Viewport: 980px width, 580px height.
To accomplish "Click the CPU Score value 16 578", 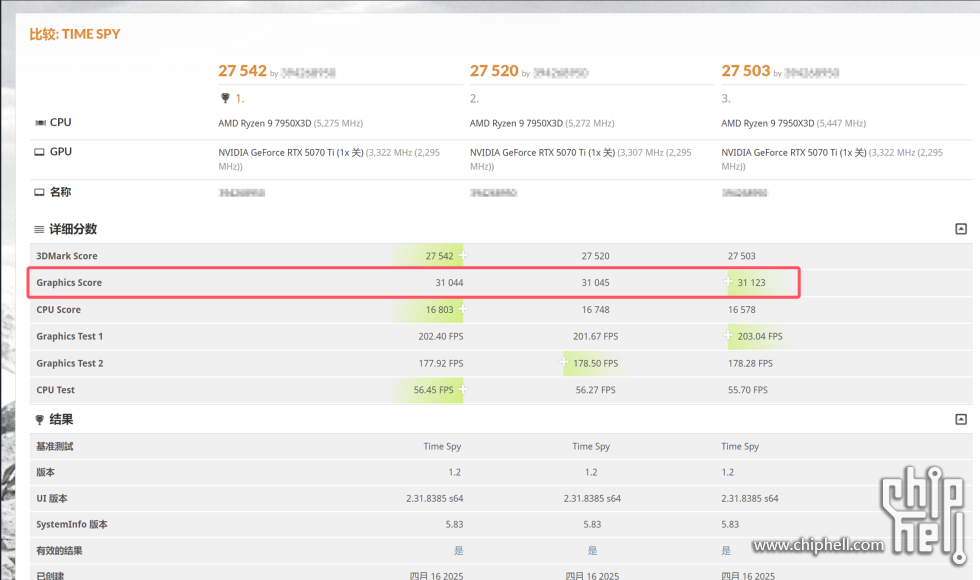I will click(x=742, y=310).
